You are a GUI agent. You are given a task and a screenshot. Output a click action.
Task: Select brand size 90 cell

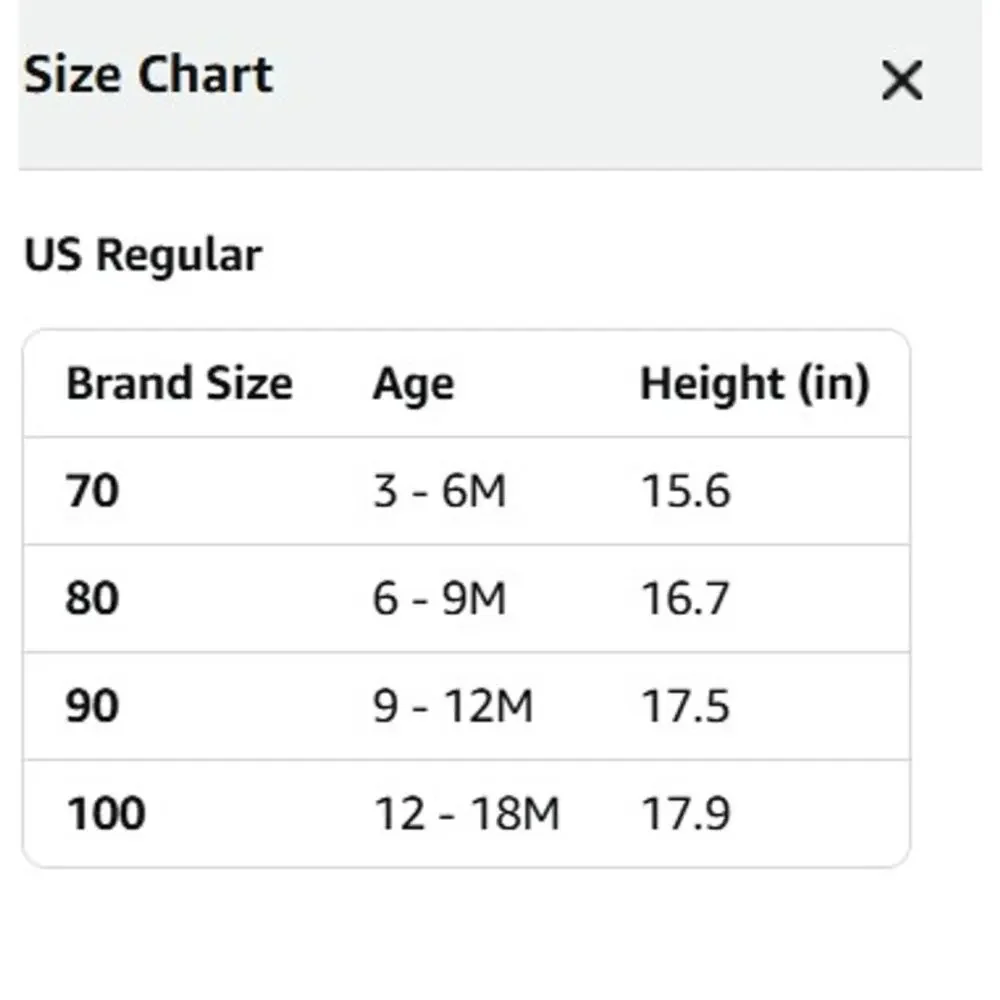[x=92, y=706]
